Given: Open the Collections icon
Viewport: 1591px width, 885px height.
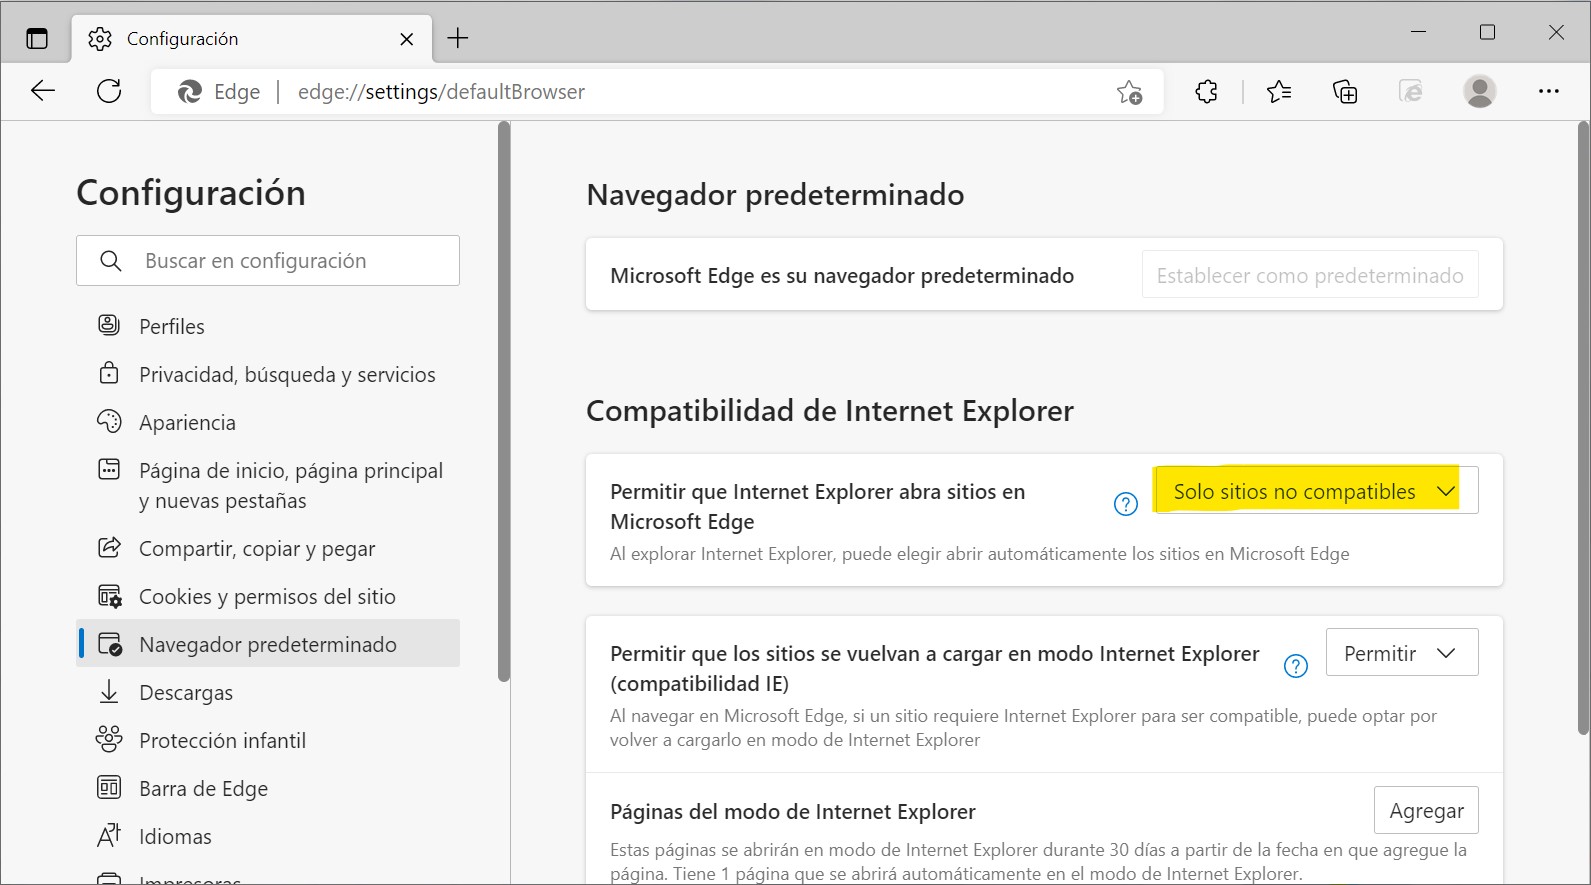Looking at the screenshot, I should pos(1345,92).
